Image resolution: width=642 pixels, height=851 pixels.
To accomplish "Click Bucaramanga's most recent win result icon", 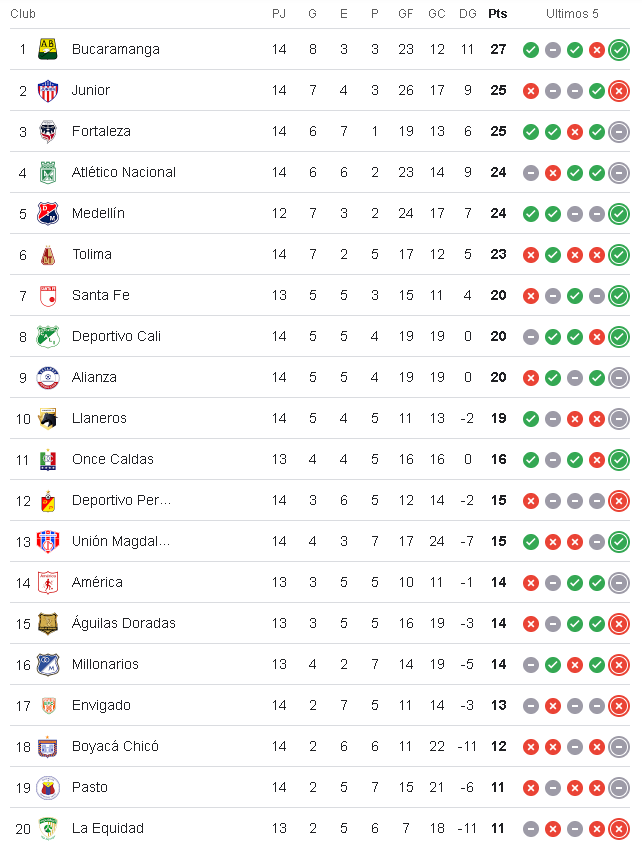I will tap(619, 49).
